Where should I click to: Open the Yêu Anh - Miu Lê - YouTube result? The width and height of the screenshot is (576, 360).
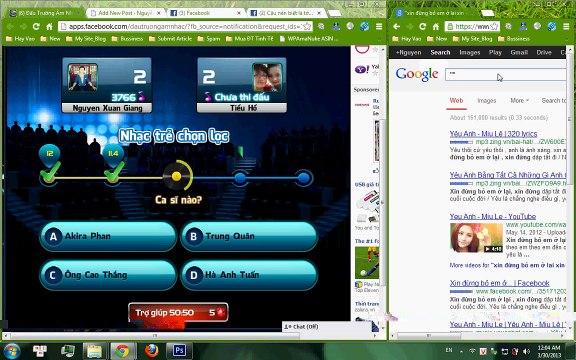[x=493, y=216]
